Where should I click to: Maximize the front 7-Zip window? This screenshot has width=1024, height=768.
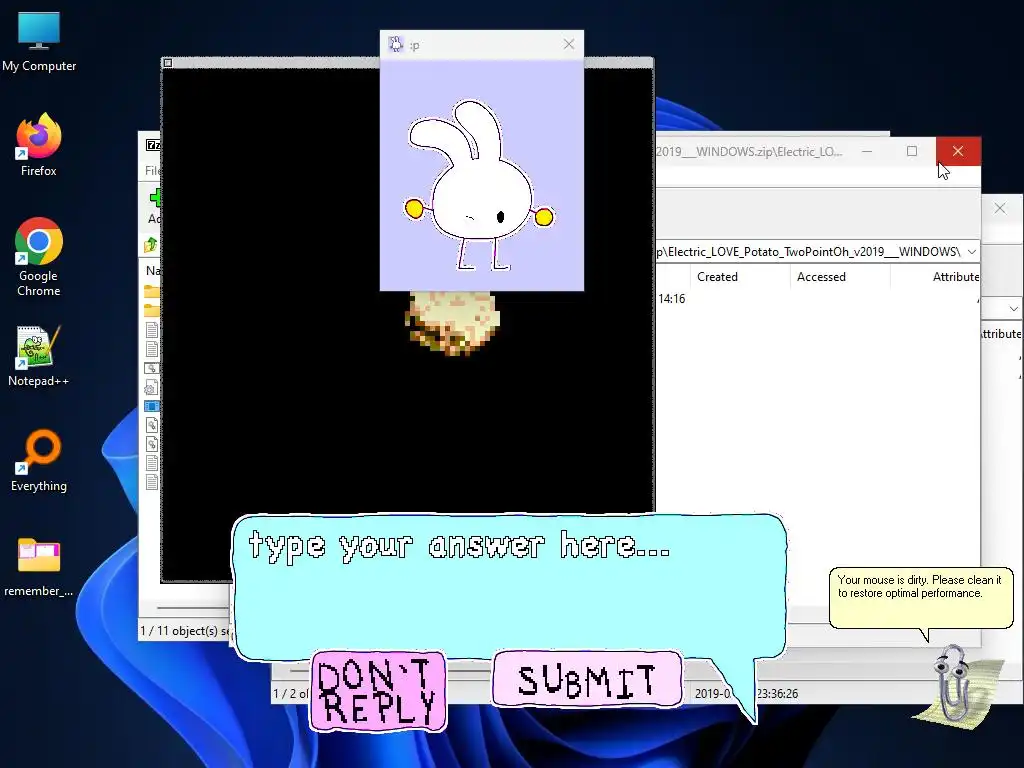pyautogui.click(x=912, y=152)
